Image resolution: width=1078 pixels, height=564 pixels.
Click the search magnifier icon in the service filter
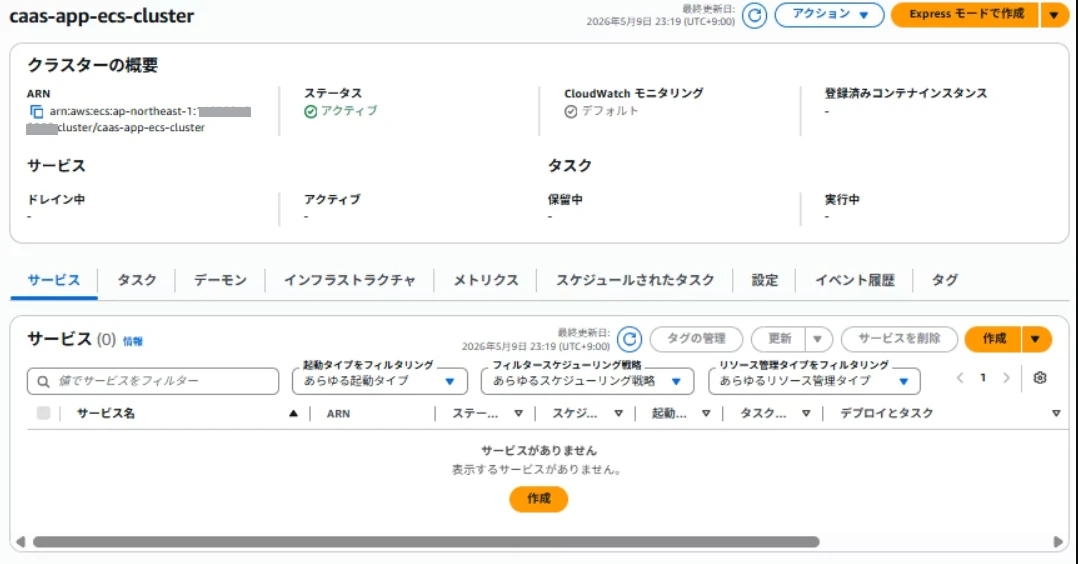pos(43,381)
